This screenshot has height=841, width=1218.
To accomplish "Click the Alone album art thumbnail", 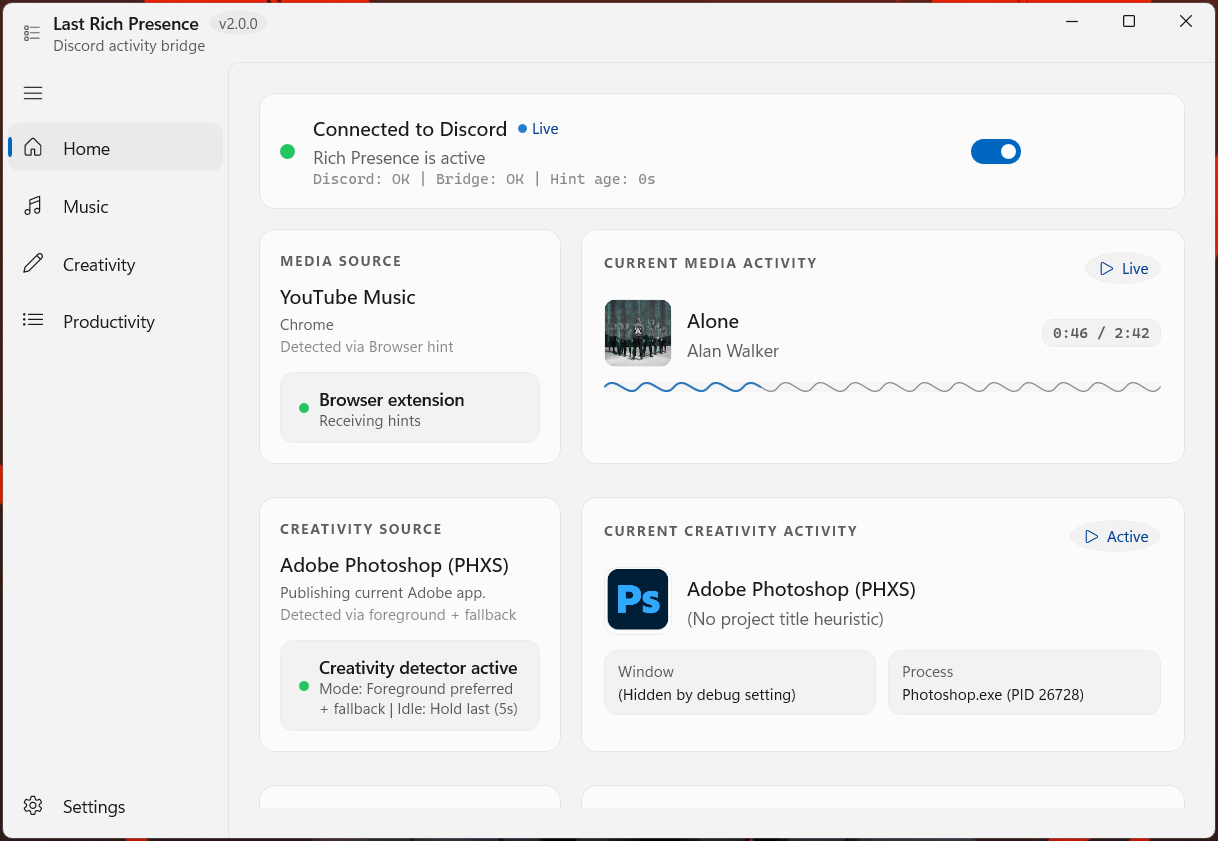I will [x=638, y=333].
